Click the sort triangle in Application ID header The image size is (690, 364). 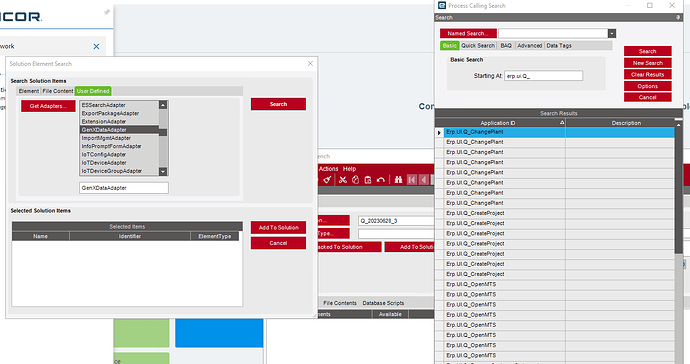coord(562,122)
